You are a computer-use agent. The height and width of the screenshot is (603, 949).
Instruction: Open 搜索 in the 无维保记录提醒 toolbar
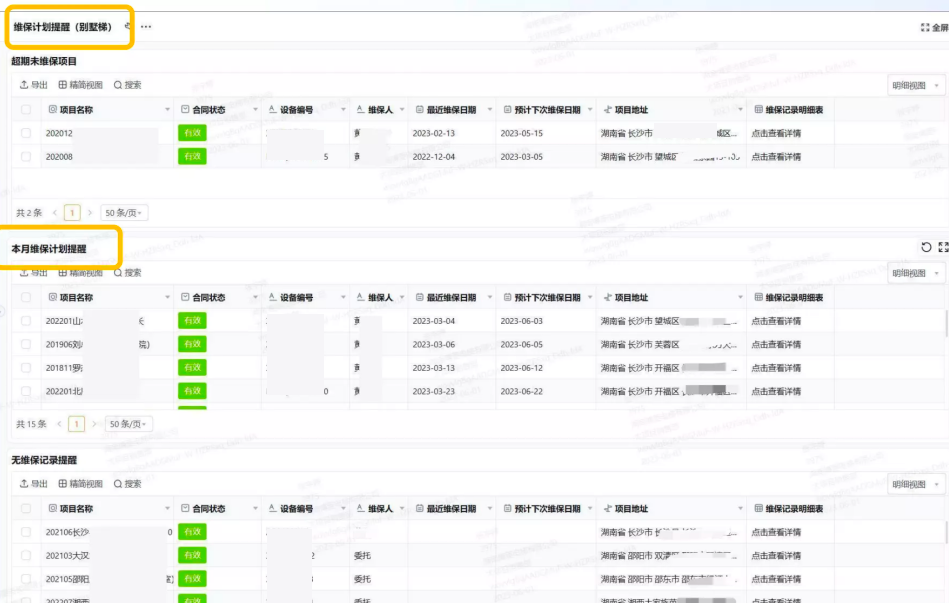tap(127, 484)
